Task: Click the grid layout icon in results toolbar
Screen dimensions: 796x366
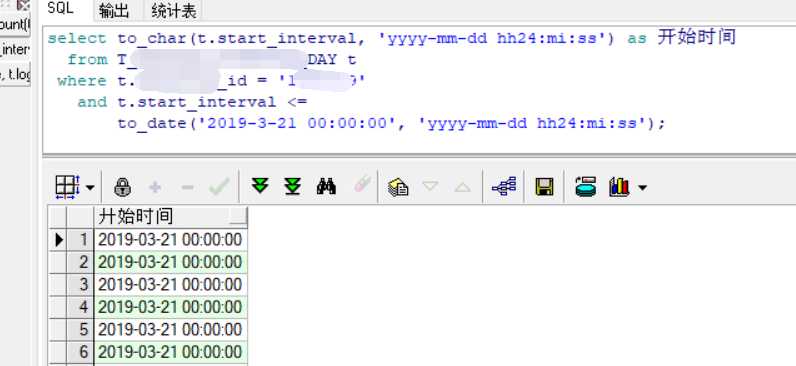Action: pyautogui.click(x=67, y=187)
